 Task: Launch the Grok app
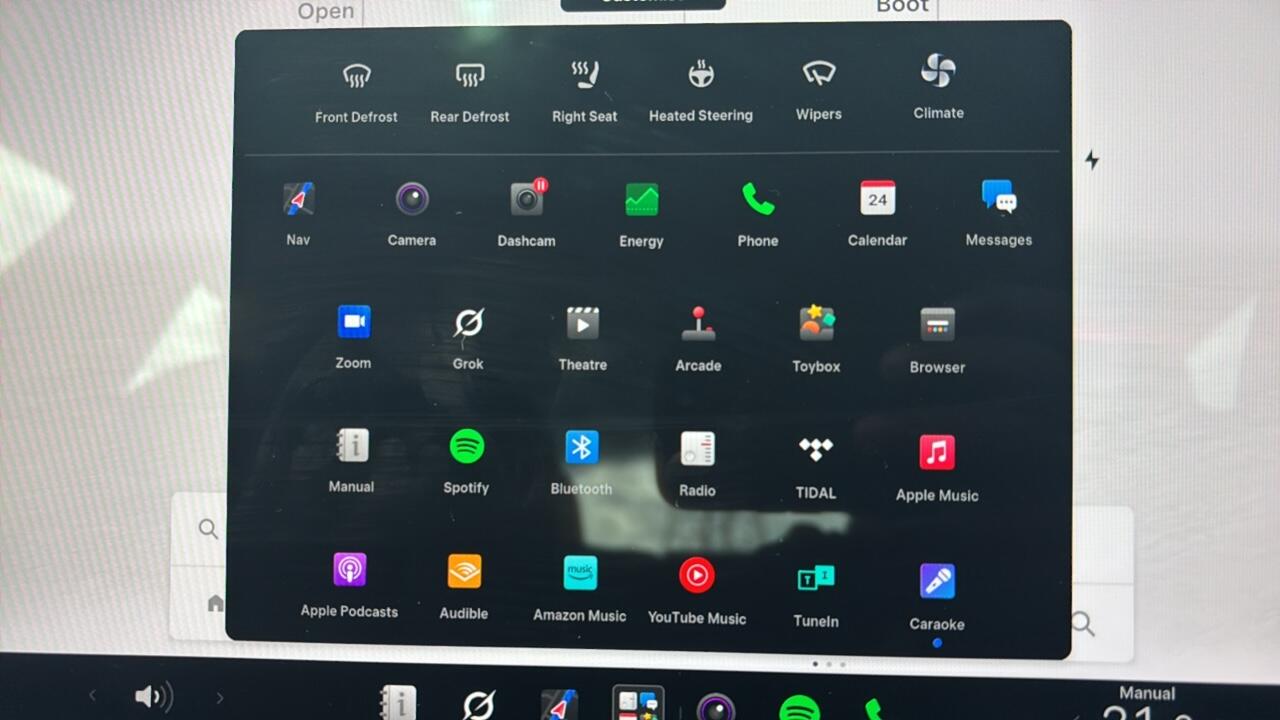pyautogui.click(x=468, y=338)
